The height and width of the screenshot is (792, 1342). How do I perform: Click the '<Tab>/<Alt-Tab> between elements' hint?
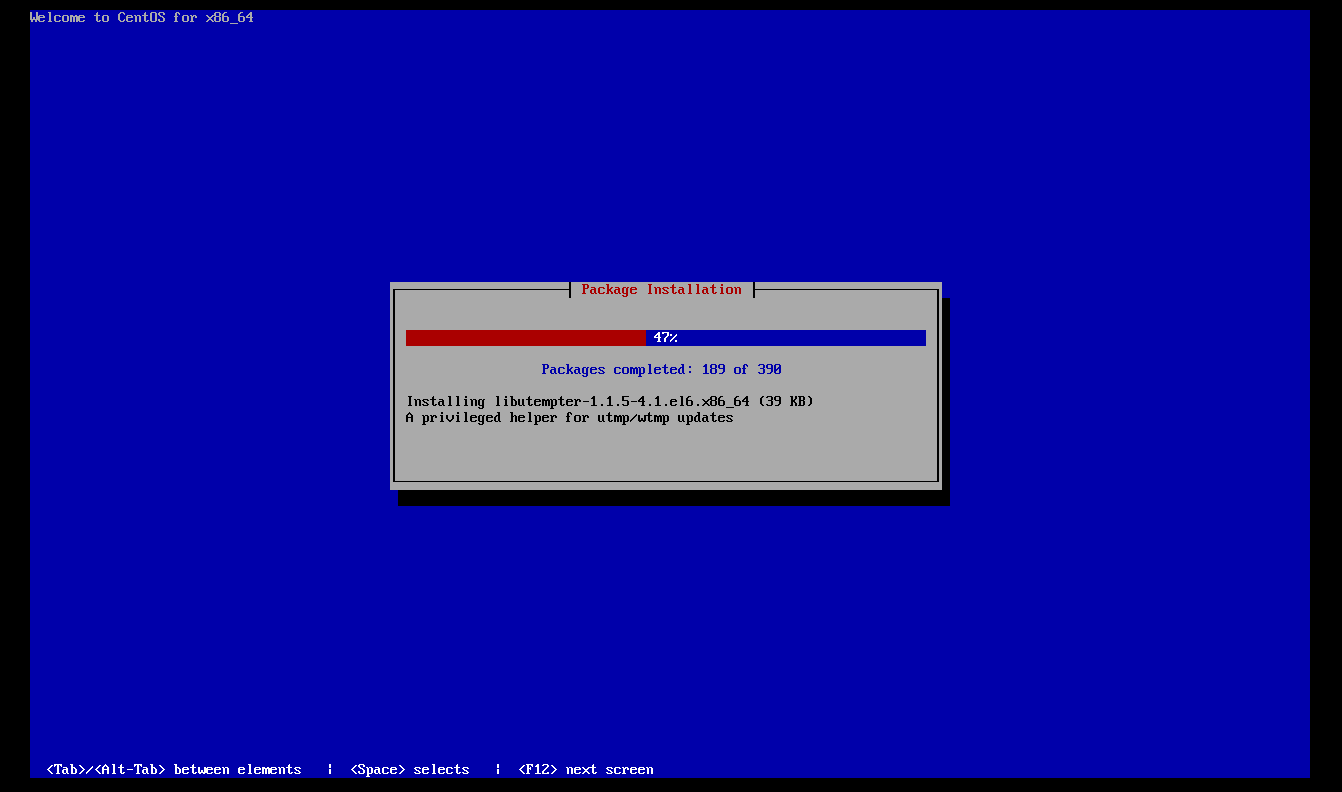(174, 769)
